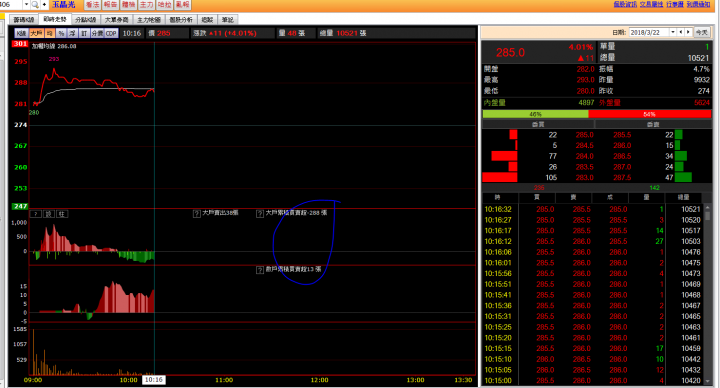Image resolution: width=720 pixels, height=388 pixels.
Task: Click ask price 287.5 with 47 volume
Action: point(622,178)
